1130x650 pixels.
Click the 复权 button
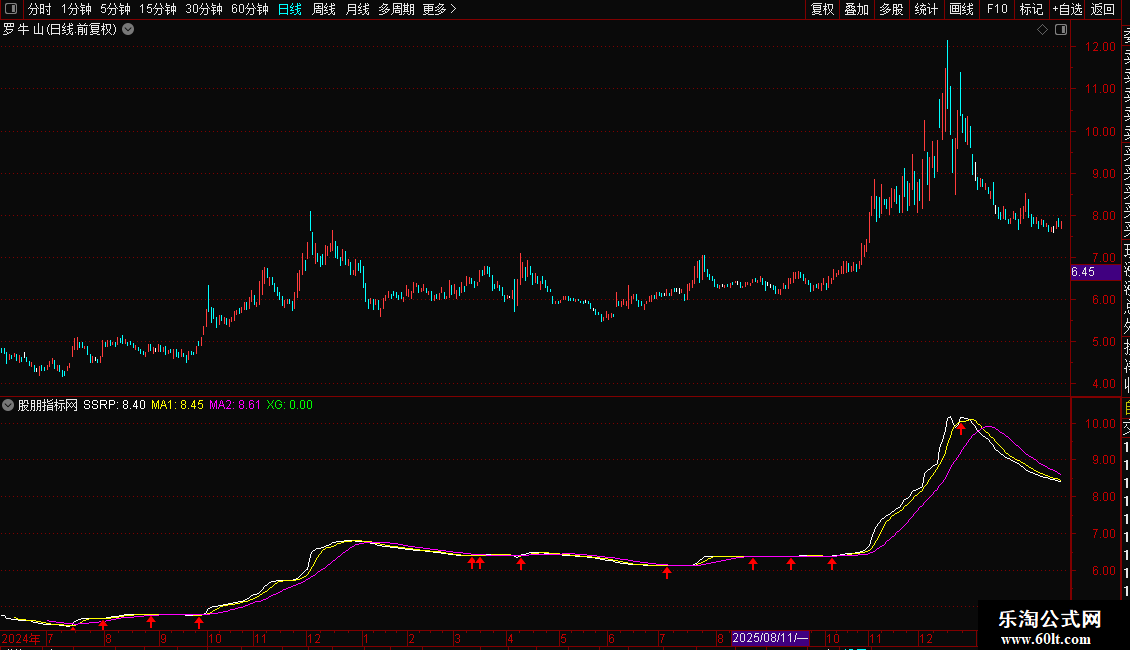[x=822, y=9]
